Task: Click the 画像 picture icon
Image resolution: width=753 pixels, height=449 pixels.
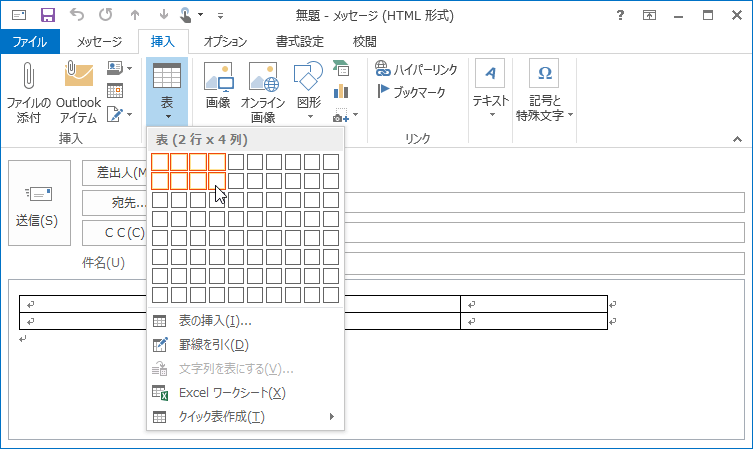Action: [217, 77]
